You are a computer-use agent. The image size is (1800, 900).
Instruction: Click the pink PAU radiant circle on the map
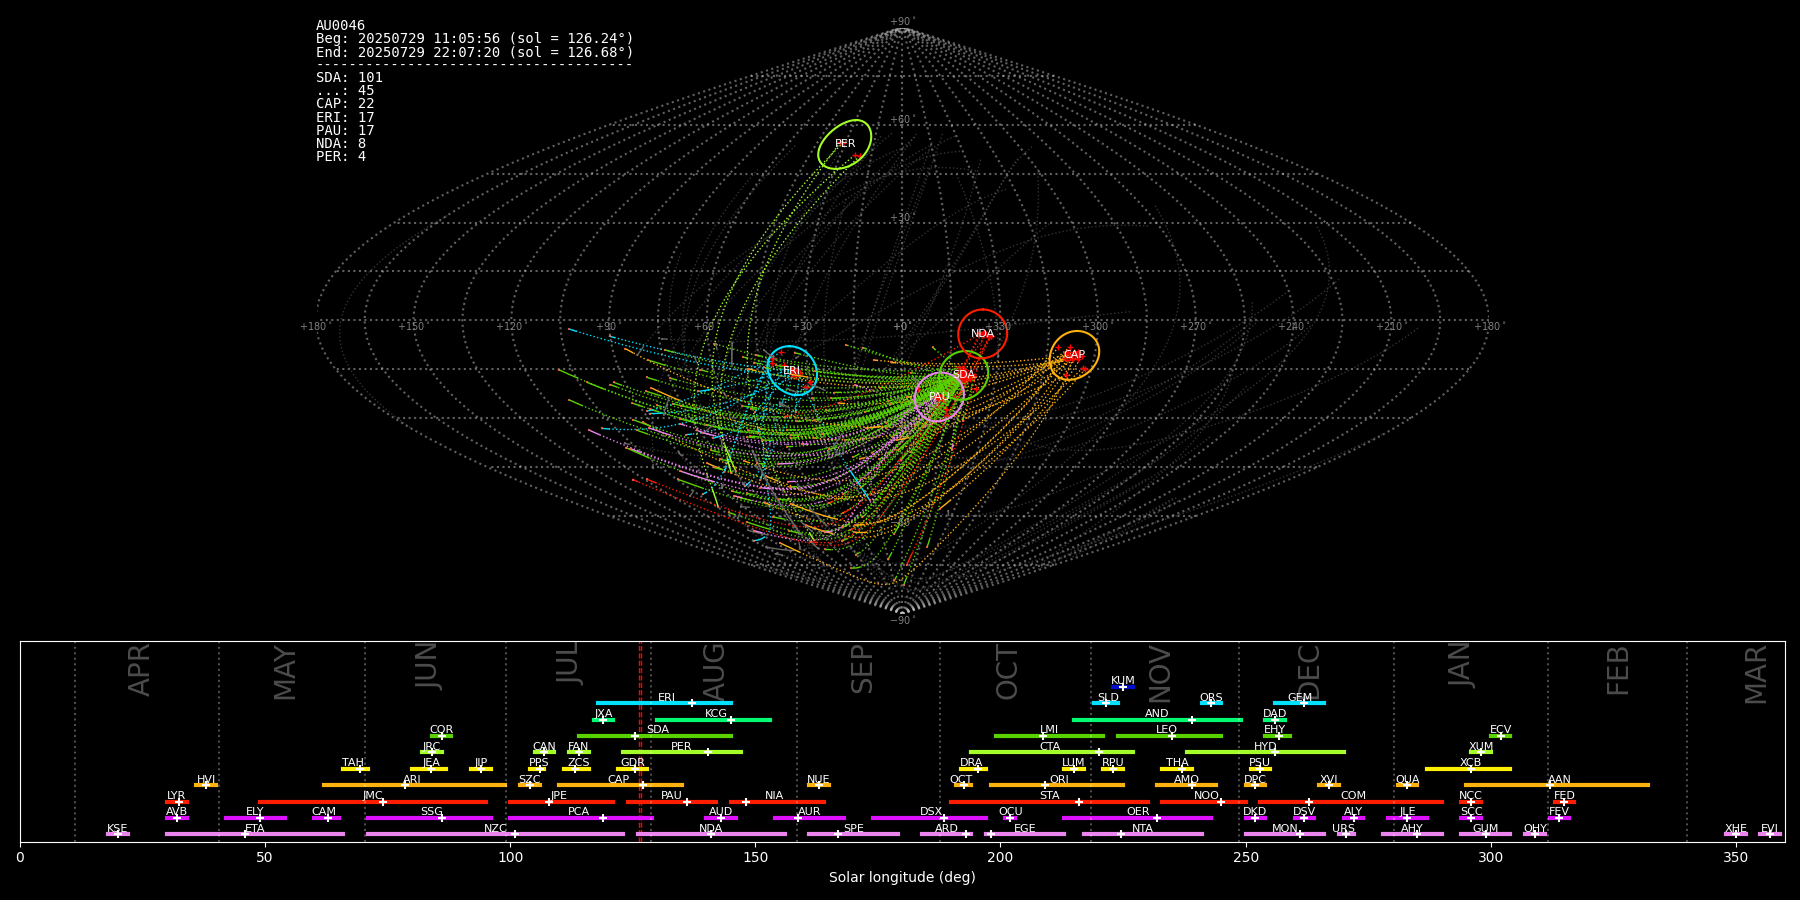(x=939, y=397)
